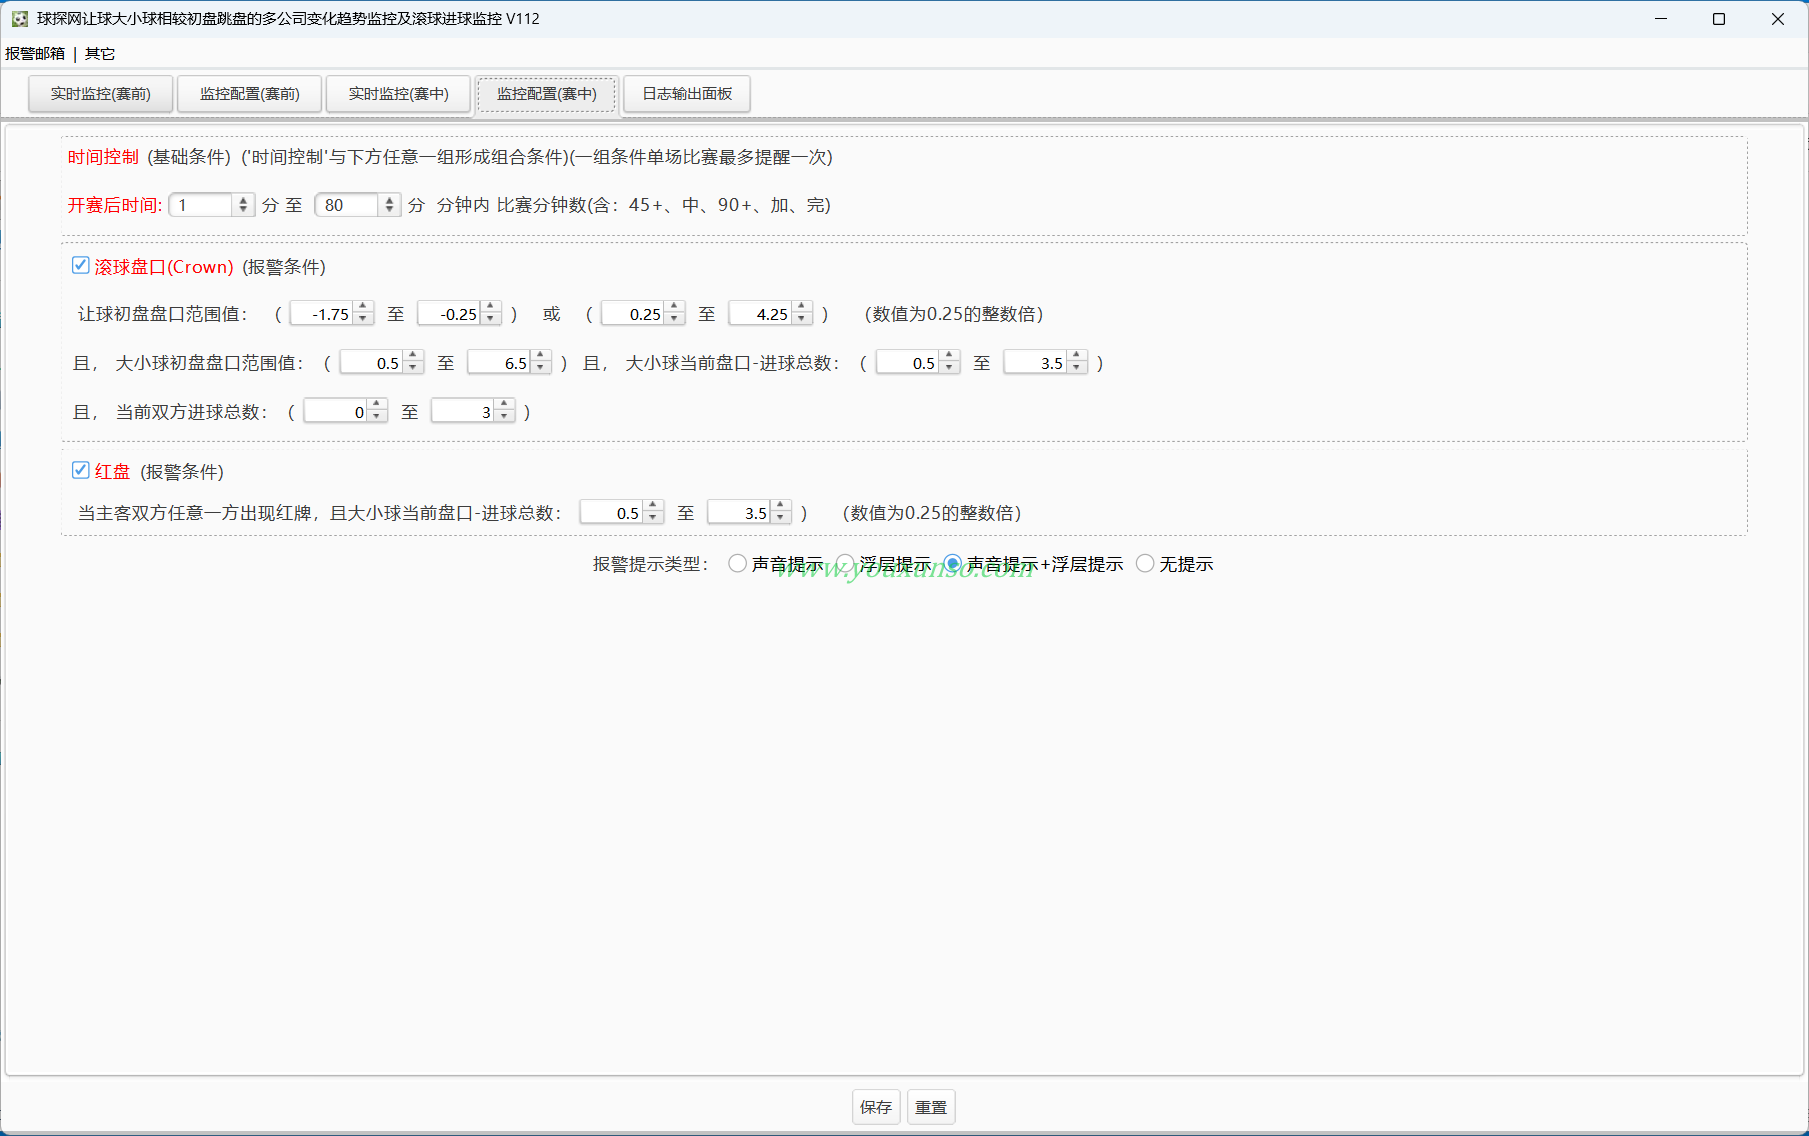Minimize the application window
This screenshot has height=1136, width=1809.
tap(1661, 19)
